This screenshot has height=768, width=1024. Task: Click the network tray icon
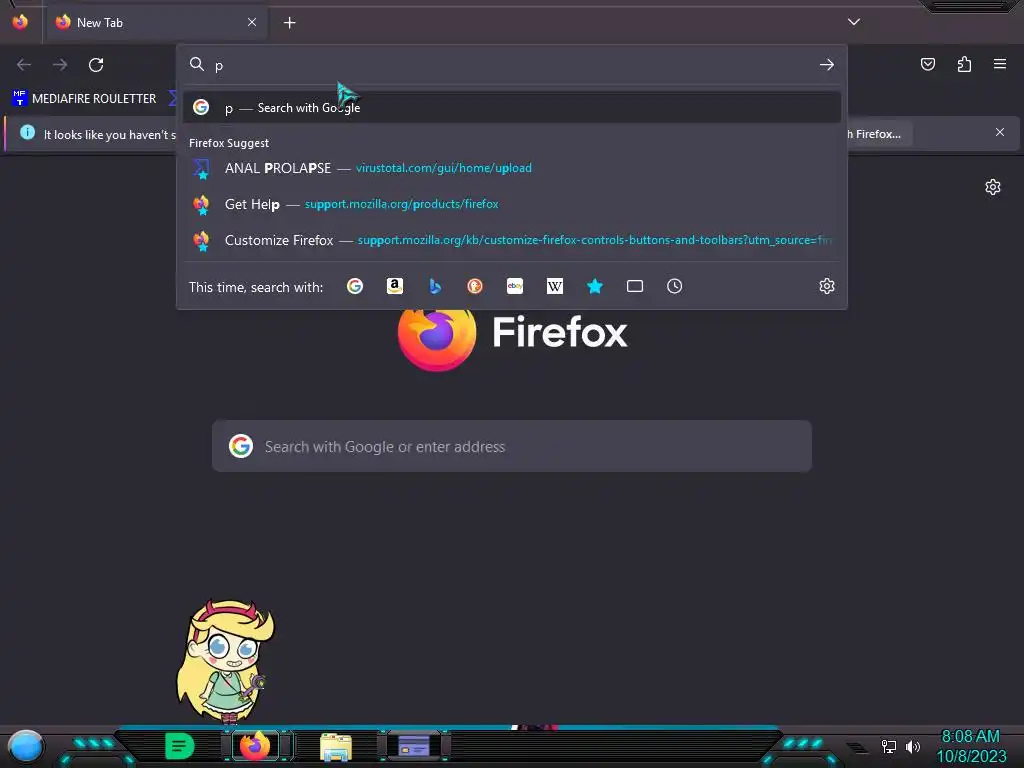click(x=888, y=746)
